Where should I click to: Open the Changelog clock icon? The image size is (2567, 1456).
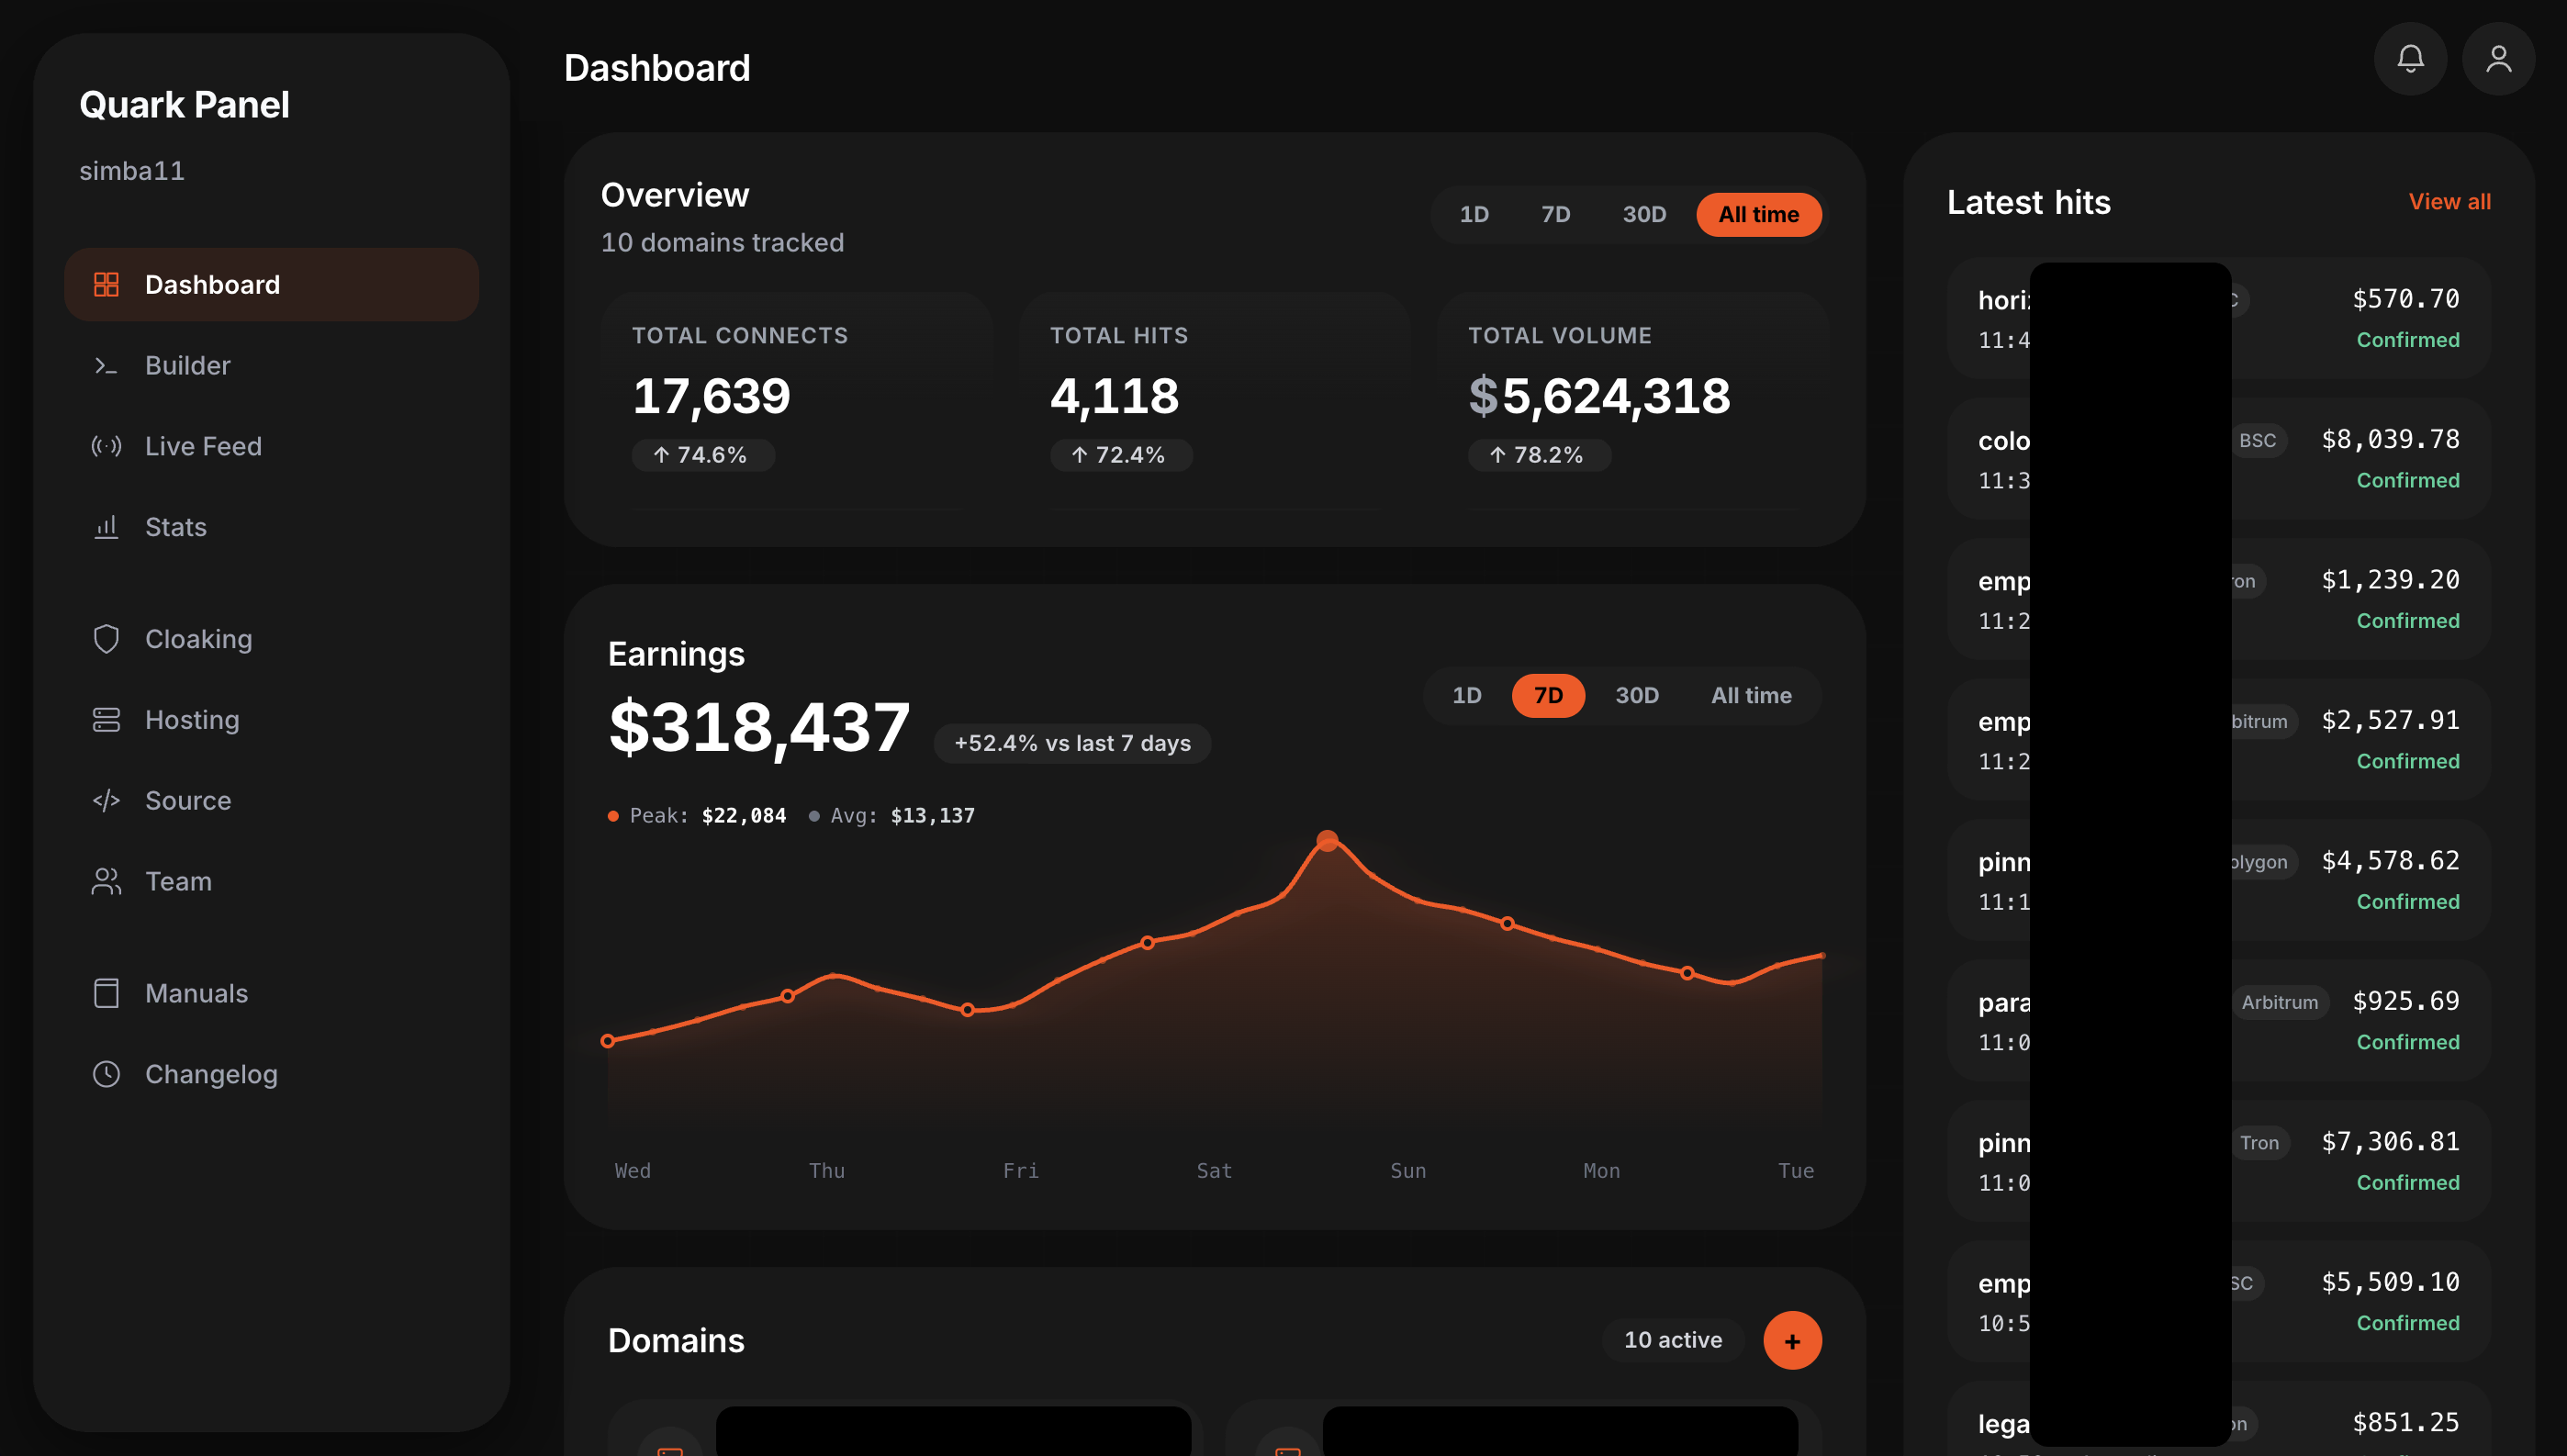pos(106,1074)
